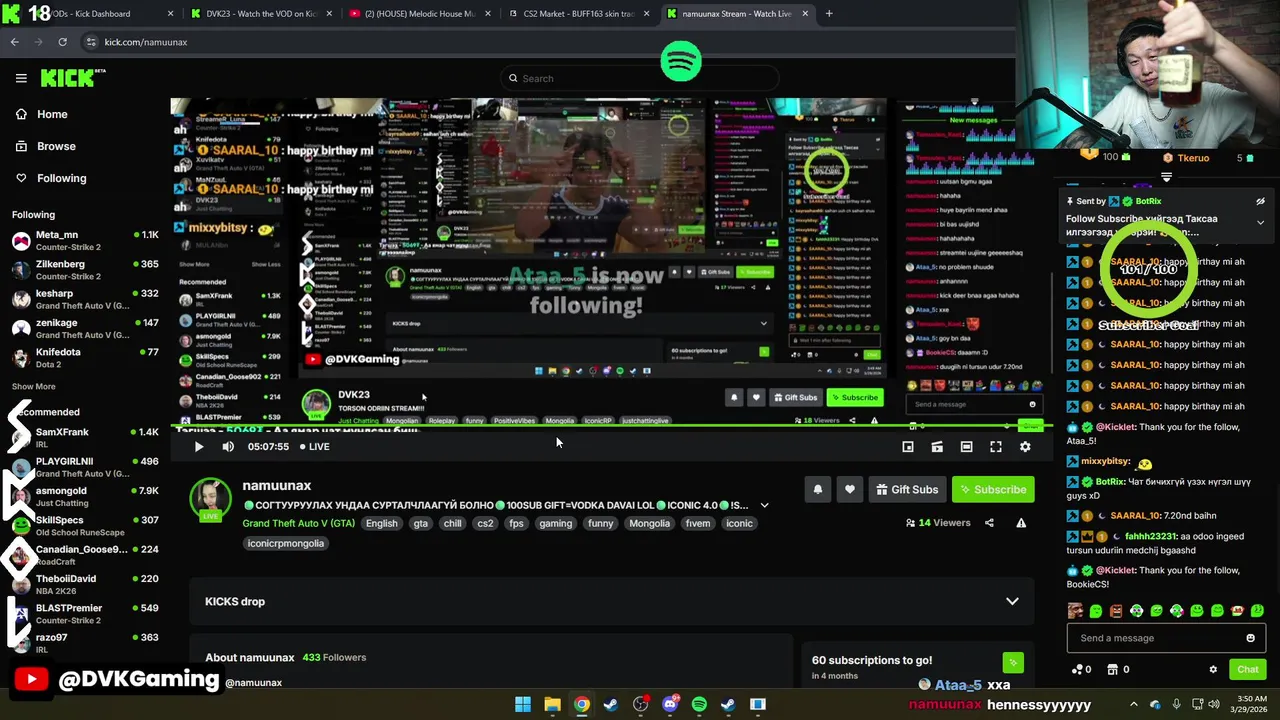The image size is (1280, 720).
Task: Click the share icon next to Viewers
Action: coord(989,523)
